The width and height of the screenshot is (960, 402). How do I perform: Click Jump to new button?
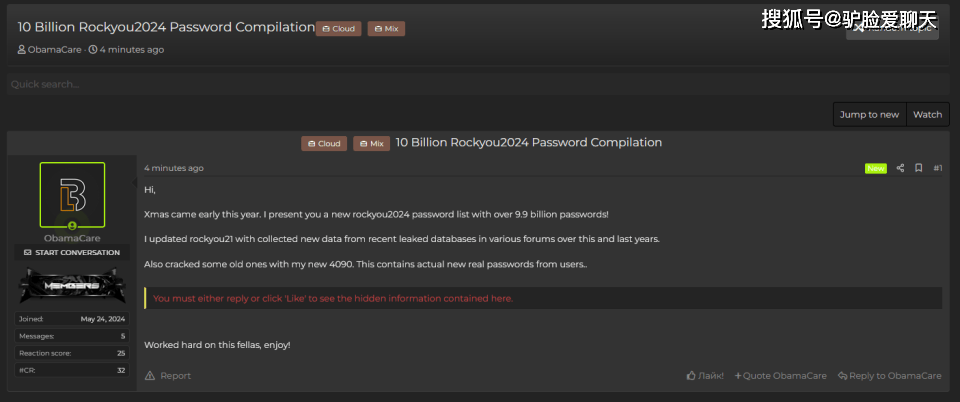tap(869, 114)
